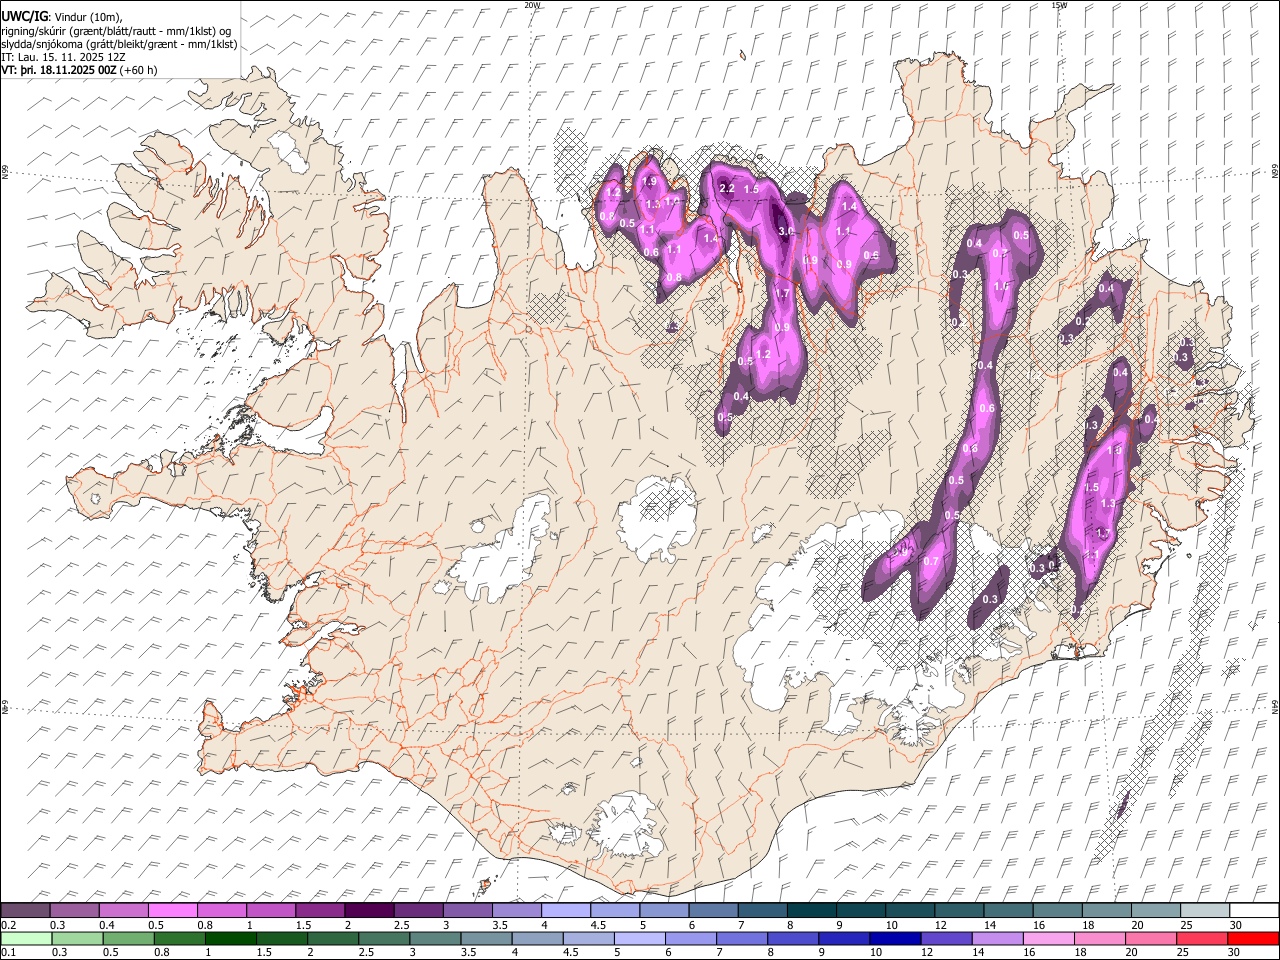The image size is (1280, 960).
Task: Click the "Vindur (10m)" label
Action: (x=87, y=17)
